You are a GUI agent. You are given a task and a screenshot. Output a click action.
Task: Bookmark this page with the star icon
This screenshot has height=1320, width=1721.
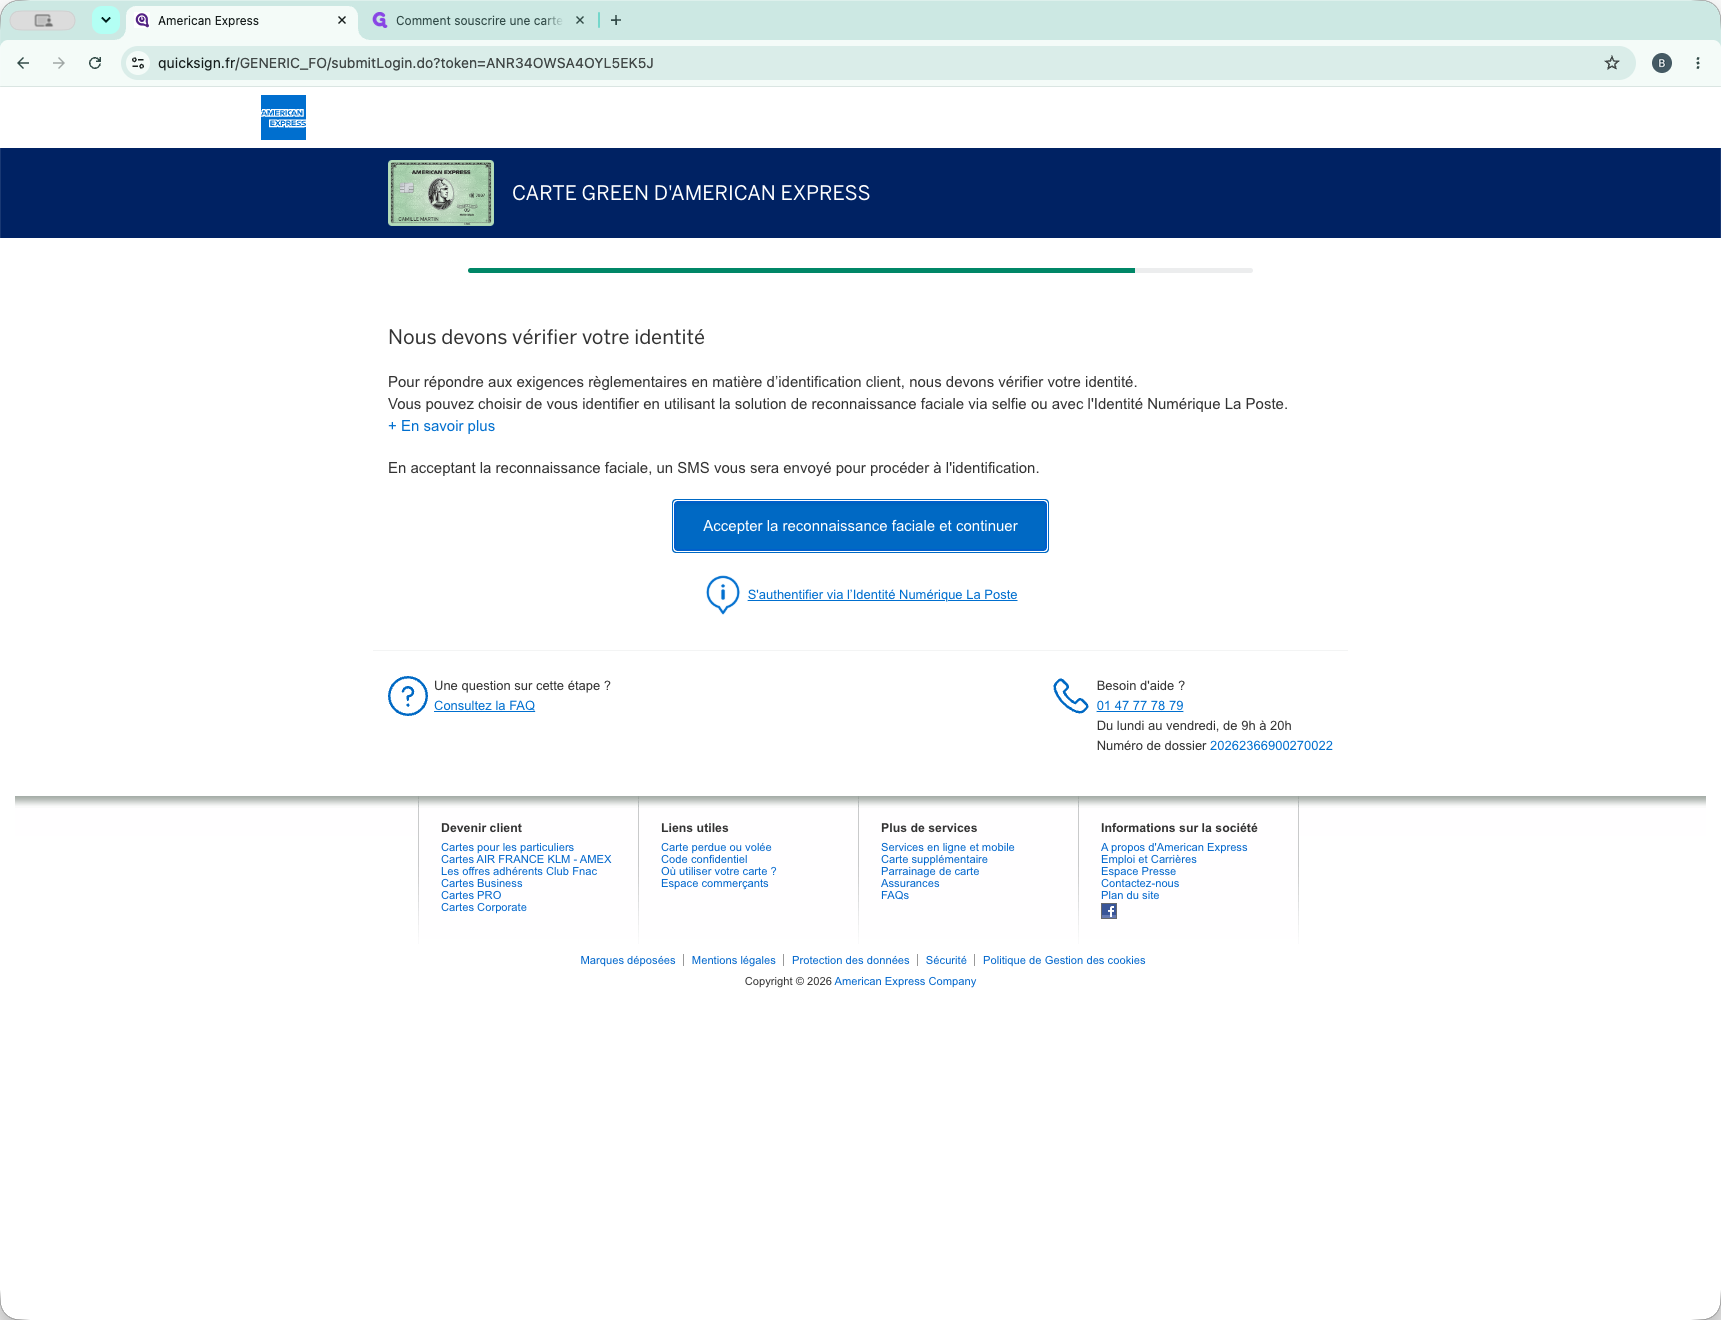[1612, 63]
